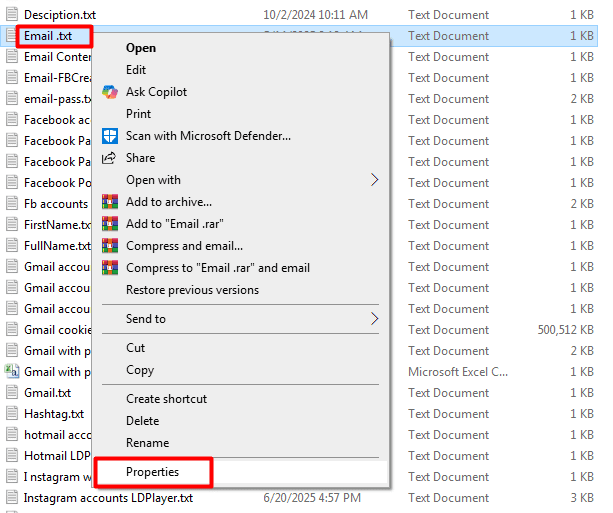Click the Email Conter file icon
The image size is (613, 513).
(x=12, y=57)
